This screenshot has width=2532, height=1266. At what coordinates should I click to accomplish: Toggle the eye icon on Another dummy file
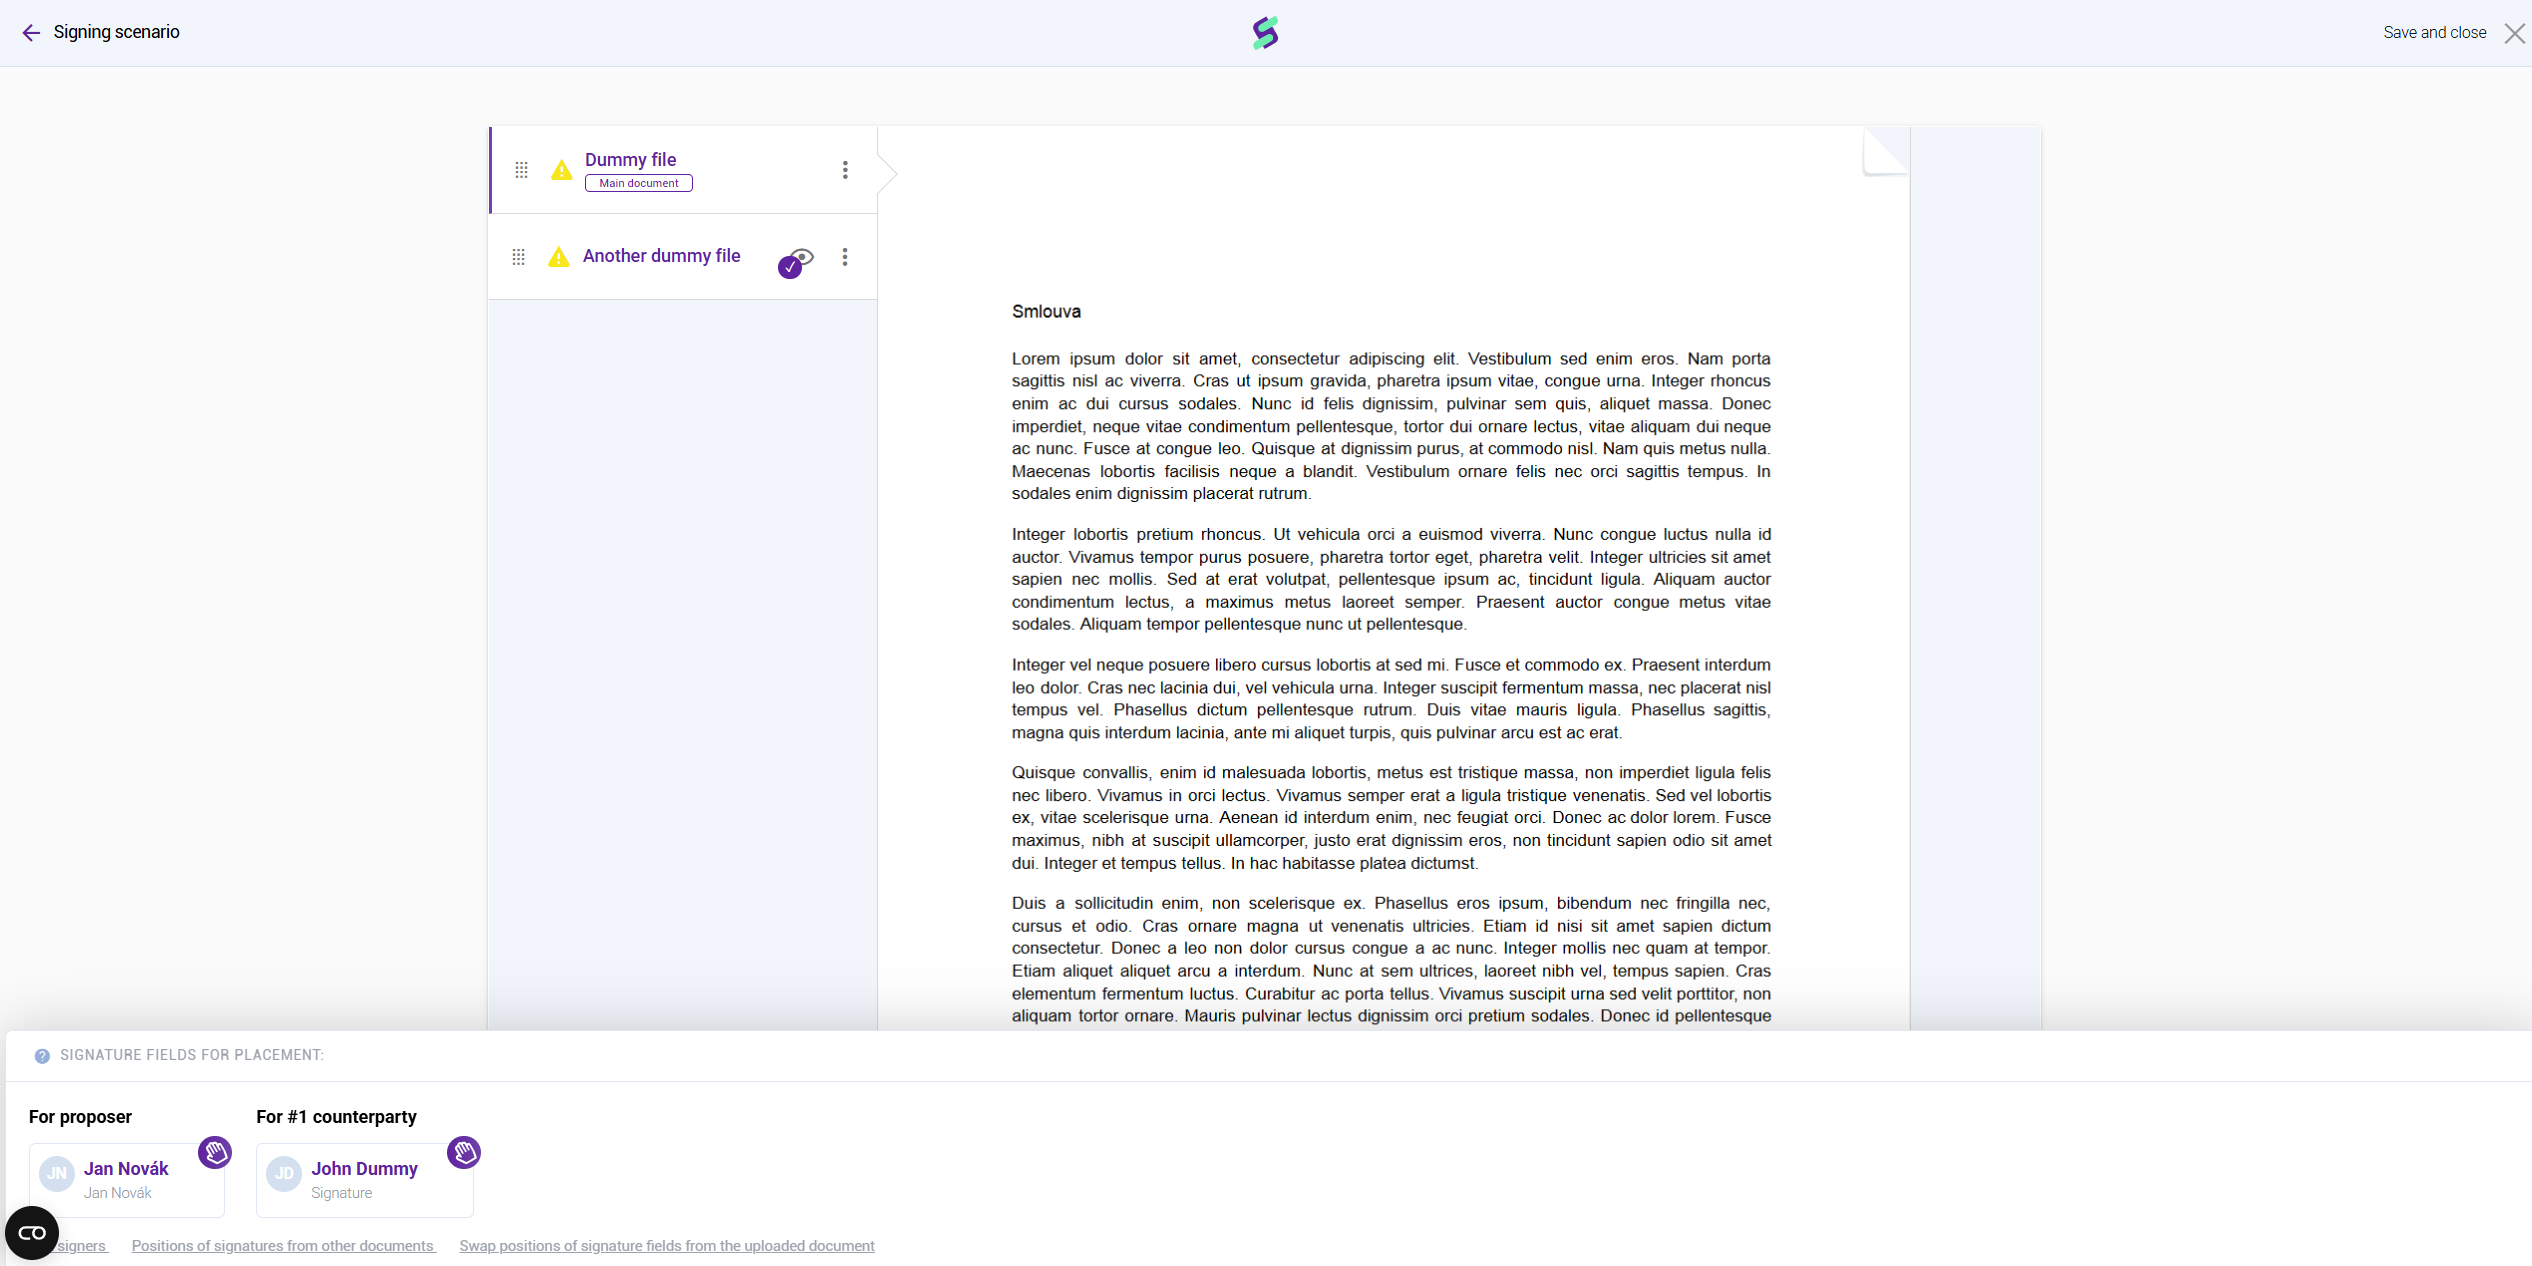pyautogui.click(x=802, y=257)
